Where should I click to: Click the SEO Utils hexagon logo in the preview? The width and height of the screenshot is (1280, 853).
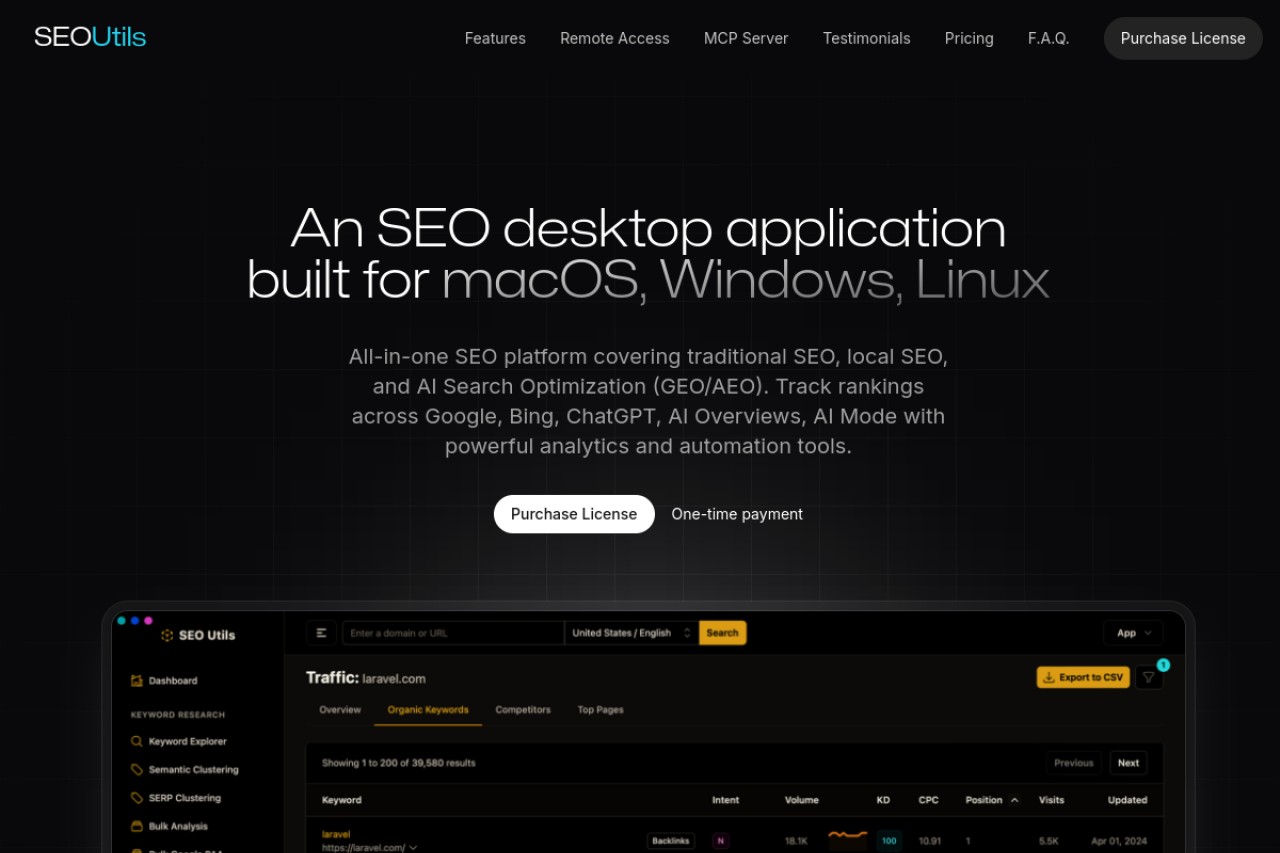coord(167,635)
